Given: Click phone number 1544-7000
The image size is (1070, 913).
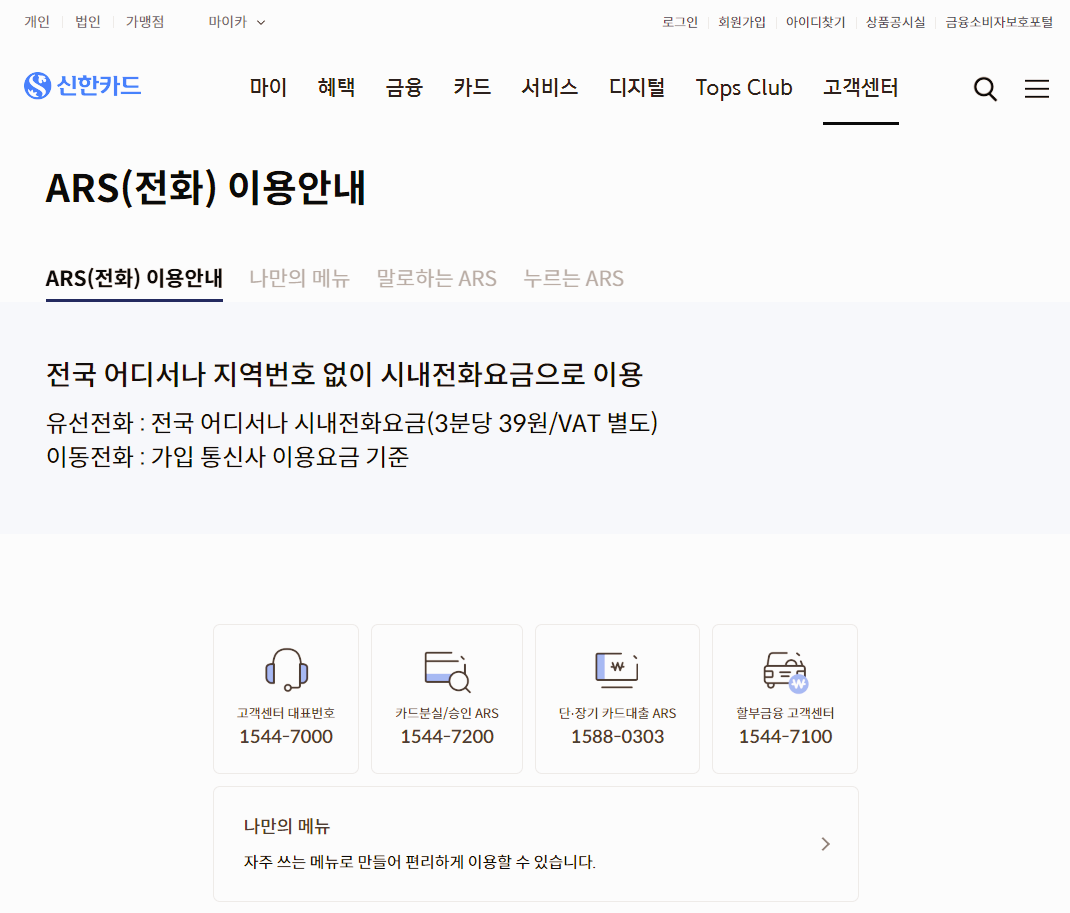Looking at the screenshot, I should [286, 736].
